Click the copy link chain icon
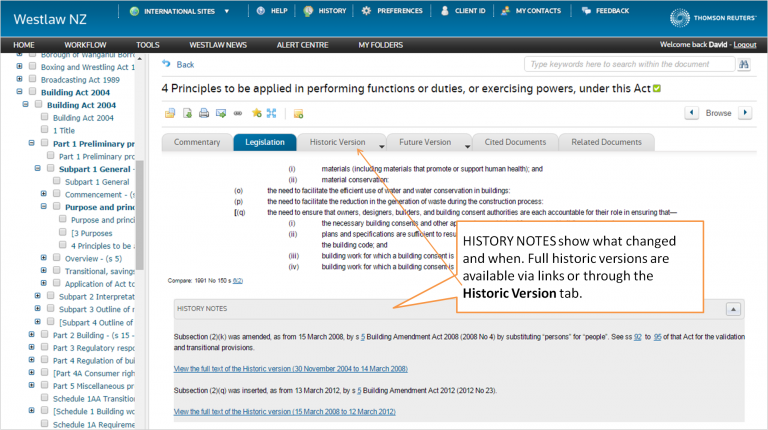 (x=238, y=114)
